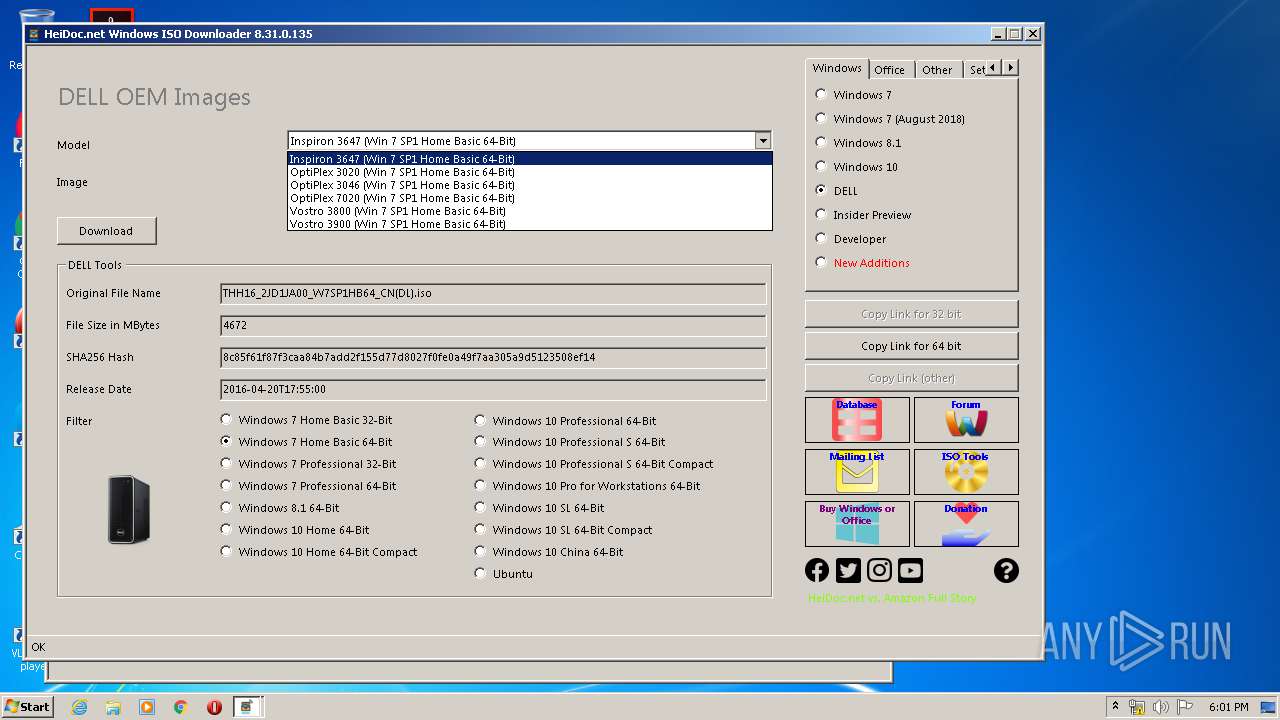
Task: Click Copy Link for 64 bit
Action: (911, 346)
